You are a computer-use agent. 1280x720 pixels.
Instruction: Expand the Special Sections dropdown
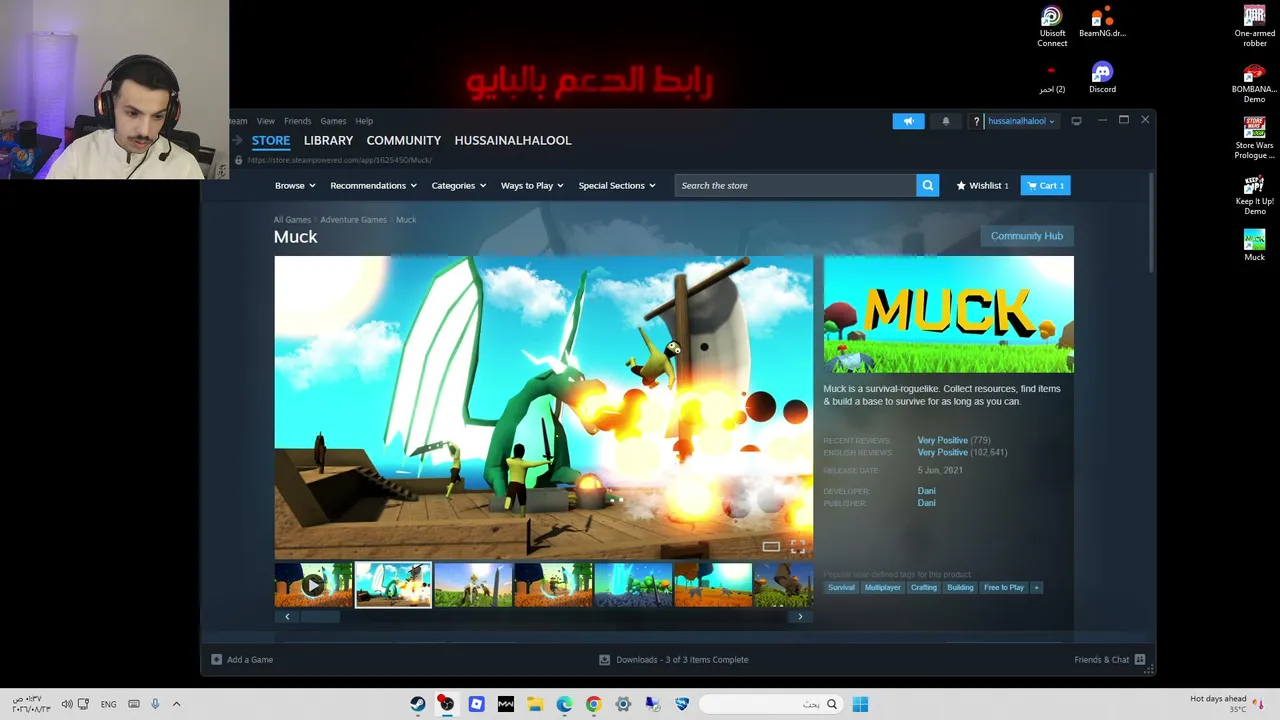click(x=617, y=185)
